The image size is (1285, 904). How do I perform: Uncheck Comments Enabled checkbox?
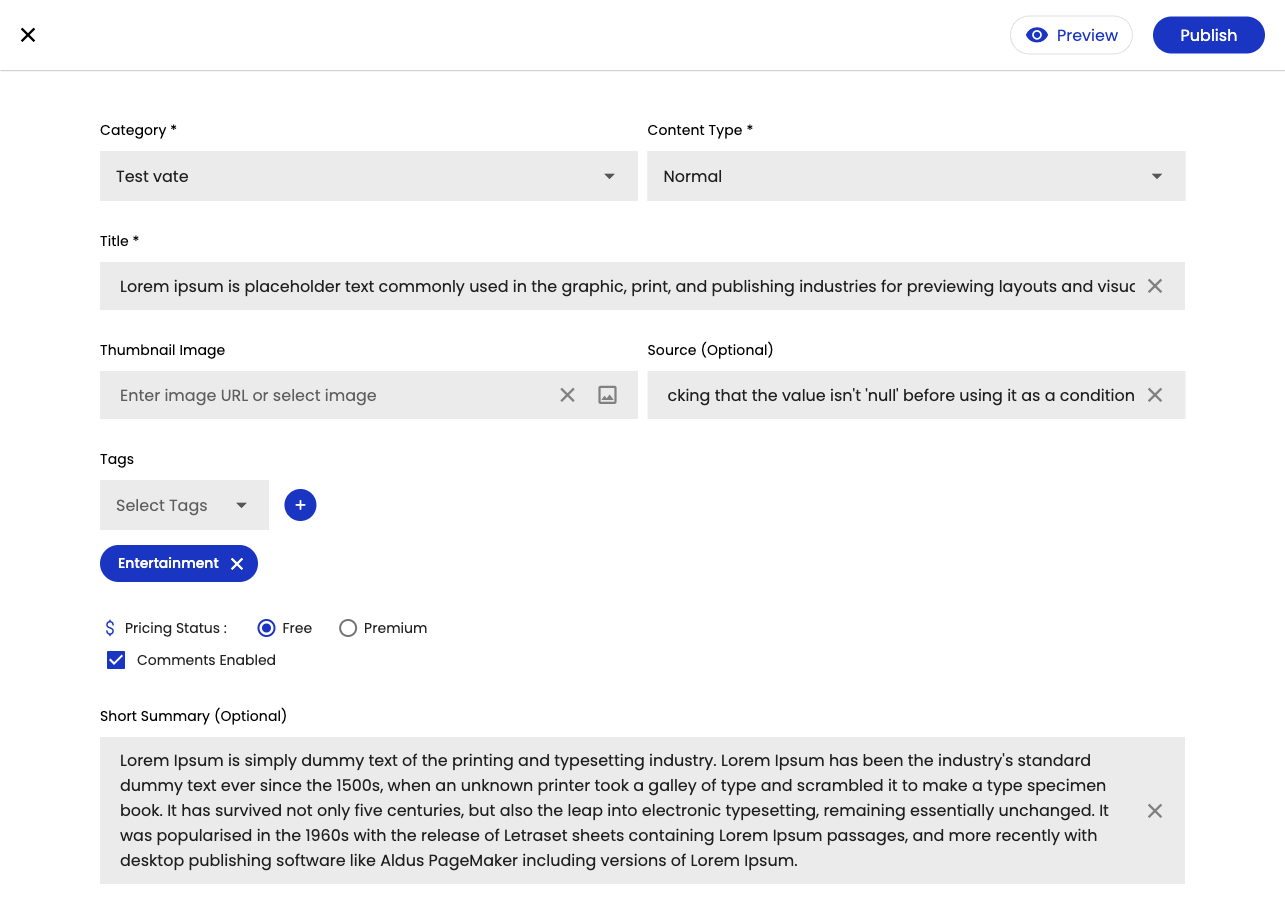tap(116, 660)
